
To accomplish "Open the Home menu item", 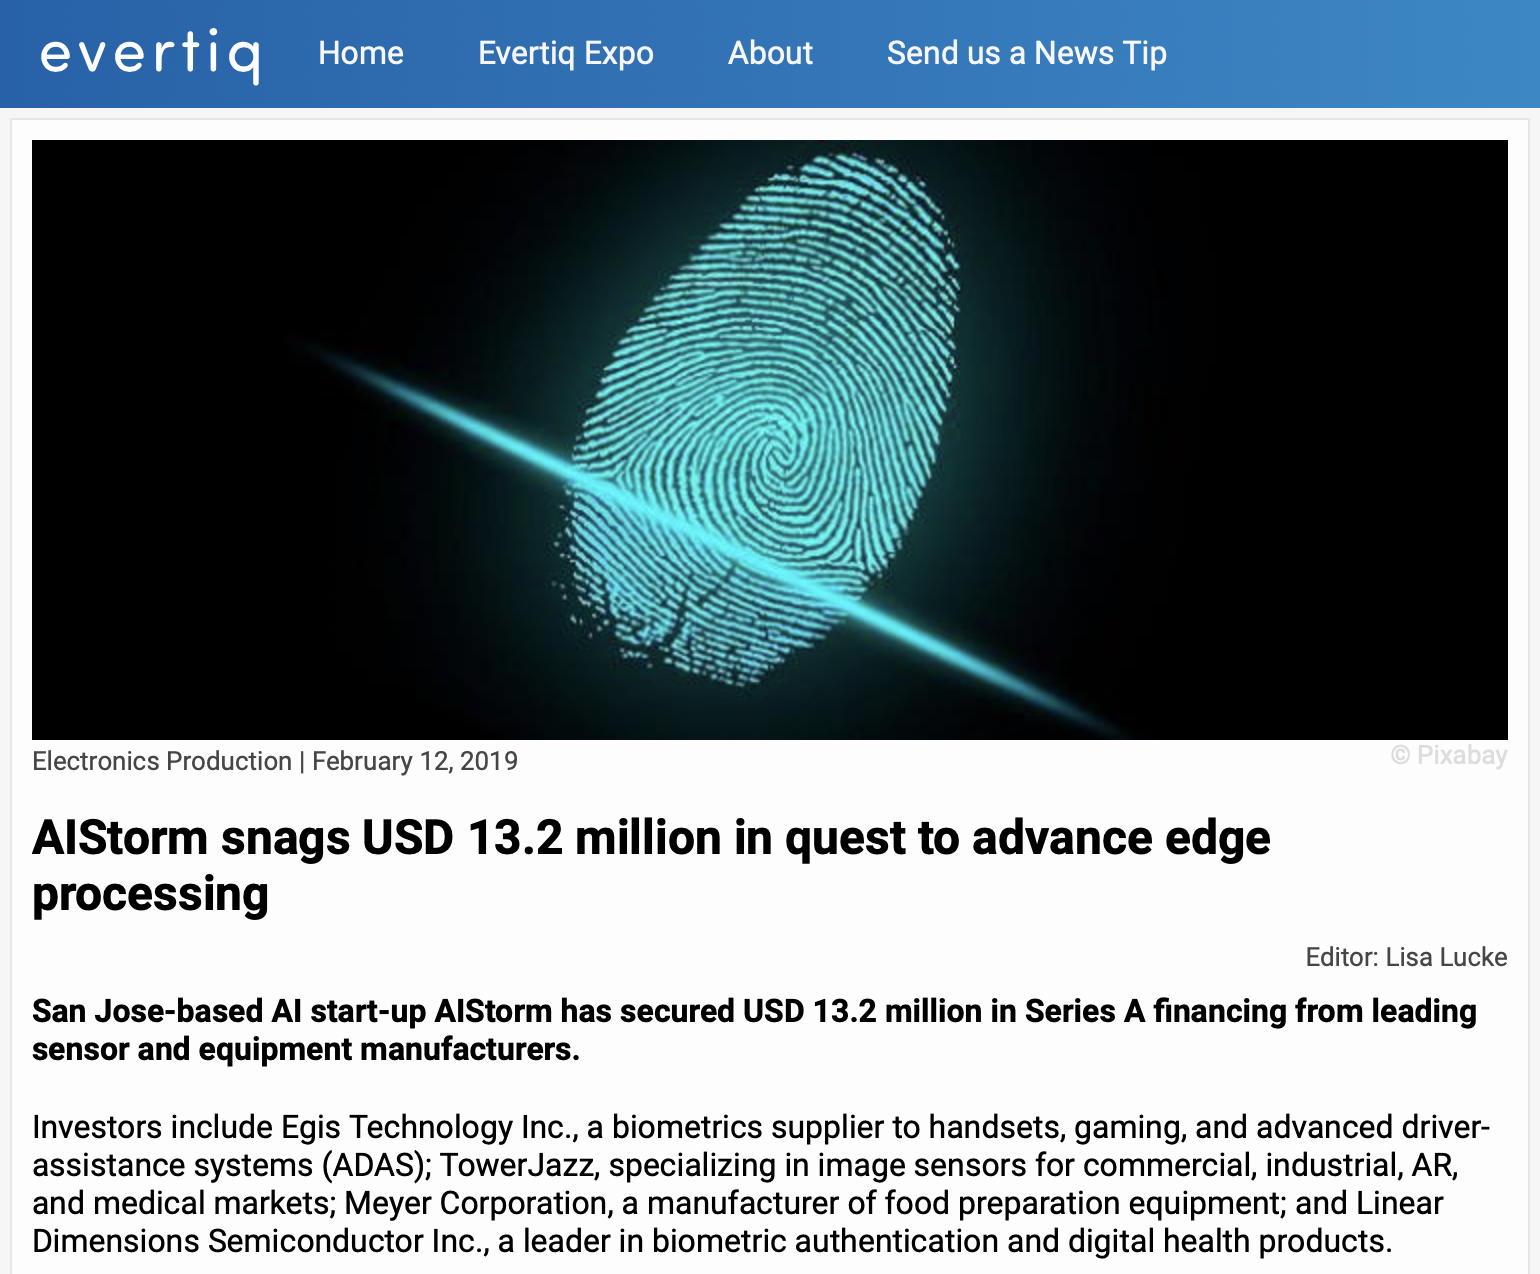I will [361, 53].
